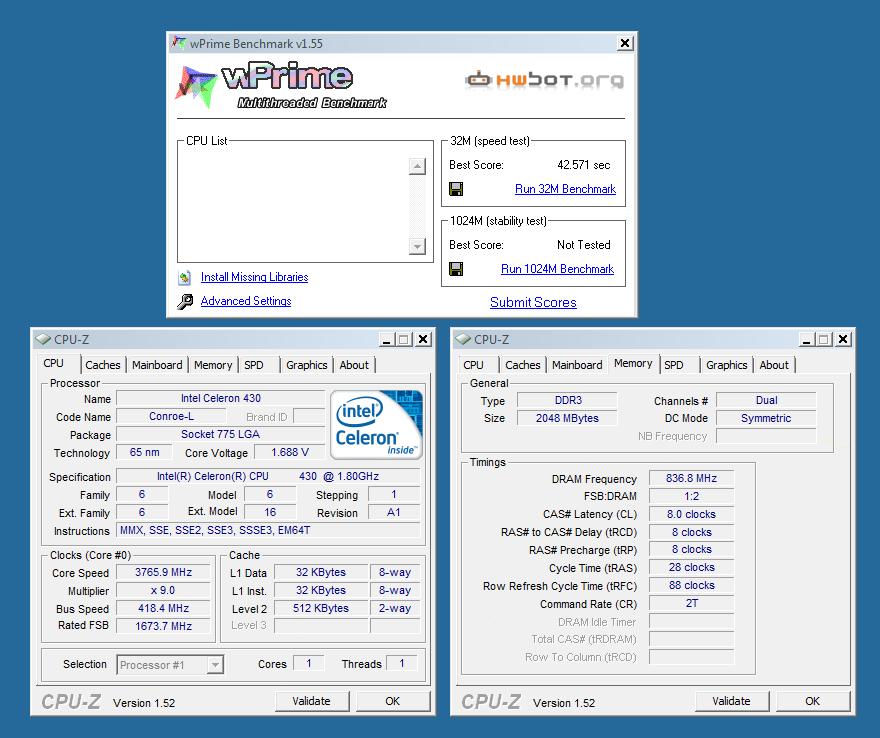The image size is (880, 738).
Task: Click the Not Tested score value
Action: 584,245
